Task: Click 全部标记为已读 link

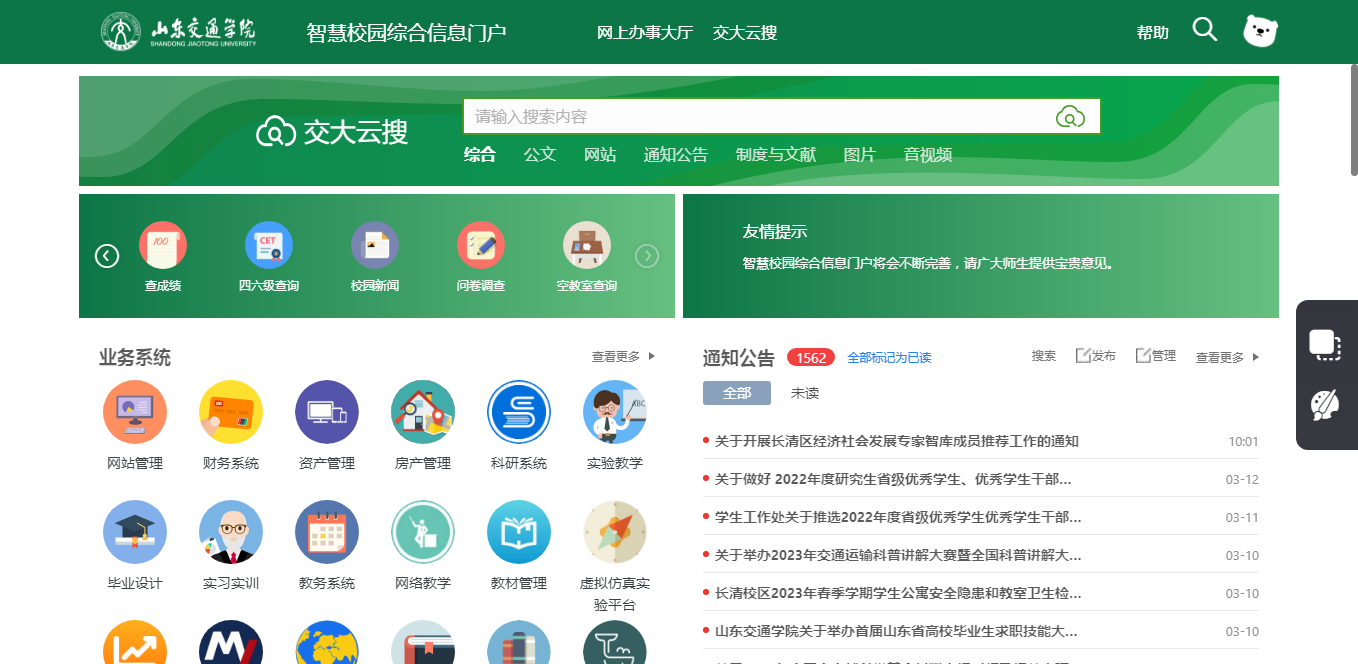Action: click(x=889, y=357)
